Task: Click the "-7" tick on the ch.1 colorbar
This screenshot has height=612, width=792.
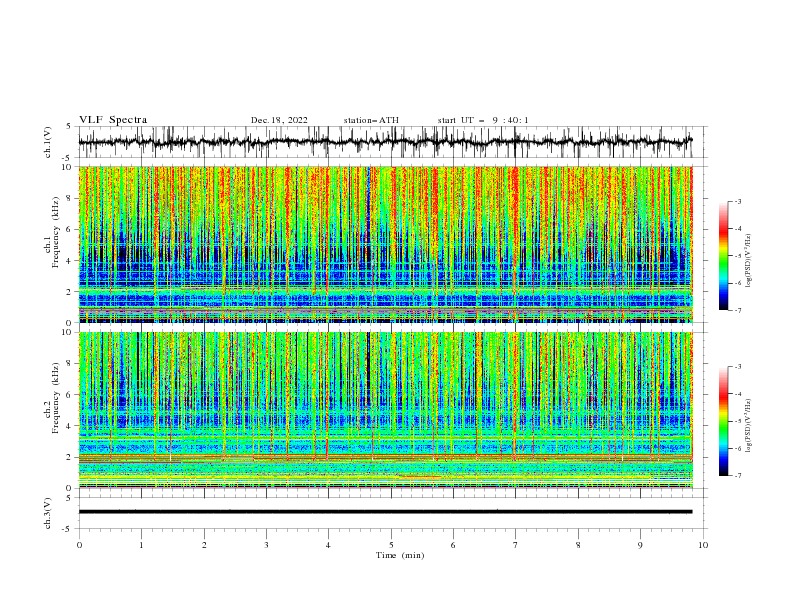Action: click(738, 310)
